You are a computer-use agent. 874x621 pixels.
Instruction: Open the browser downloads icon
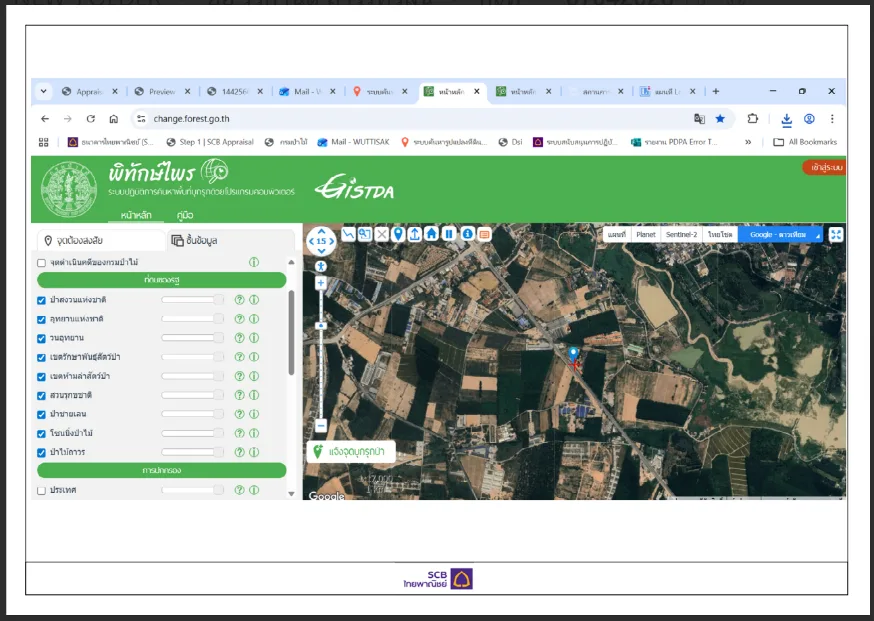click(x=786, y=119)
